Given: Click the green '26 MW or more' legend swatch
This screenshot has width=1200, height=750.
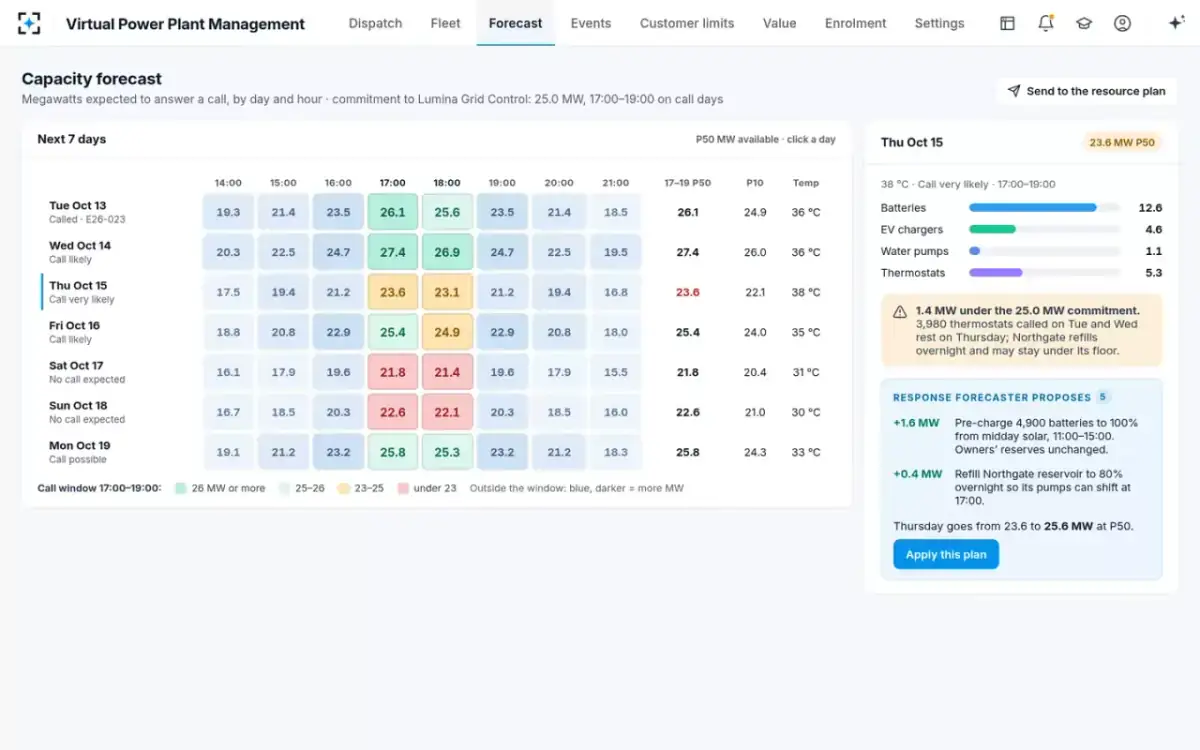Looking at the screenshot, I should (x=181, y=489).
